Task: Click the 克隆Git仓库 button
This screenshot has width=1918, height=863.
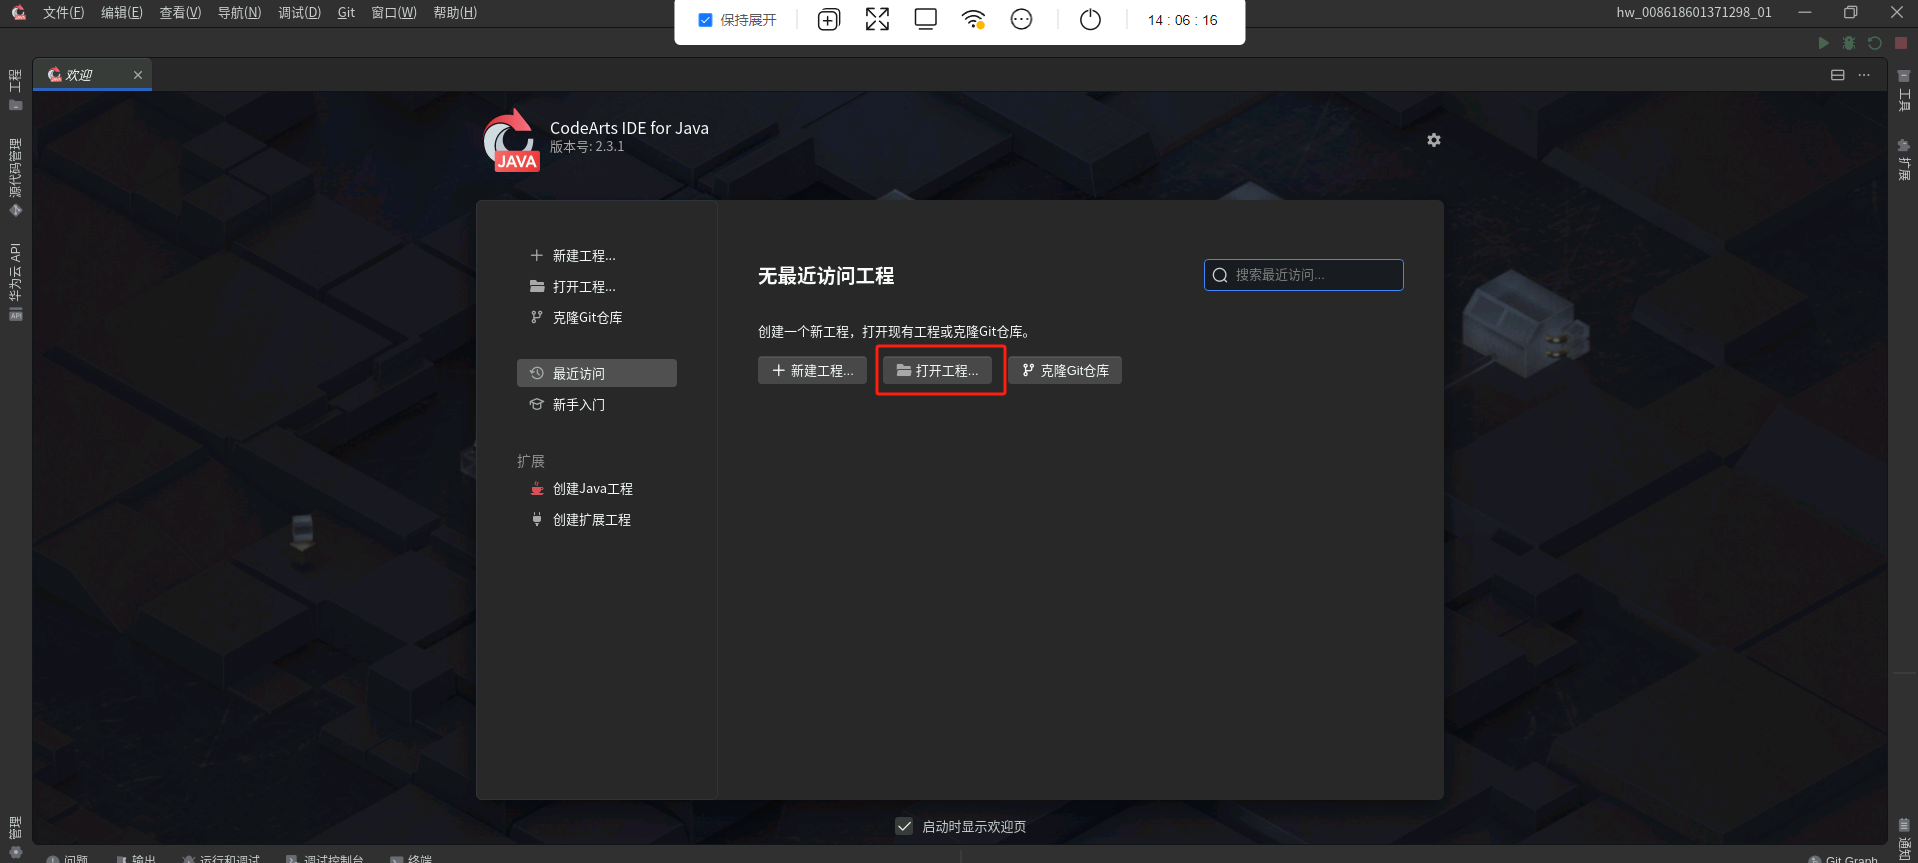Action: 1065,370
